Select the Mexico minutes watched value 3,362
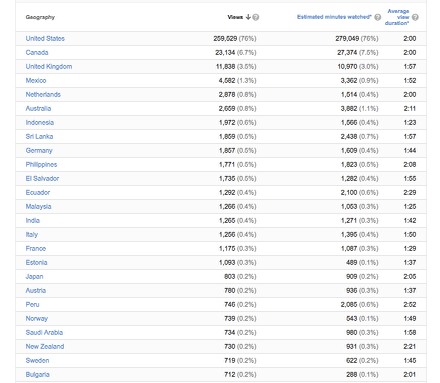The height and width of the screenshot is (383, 440). click(349, 80)
